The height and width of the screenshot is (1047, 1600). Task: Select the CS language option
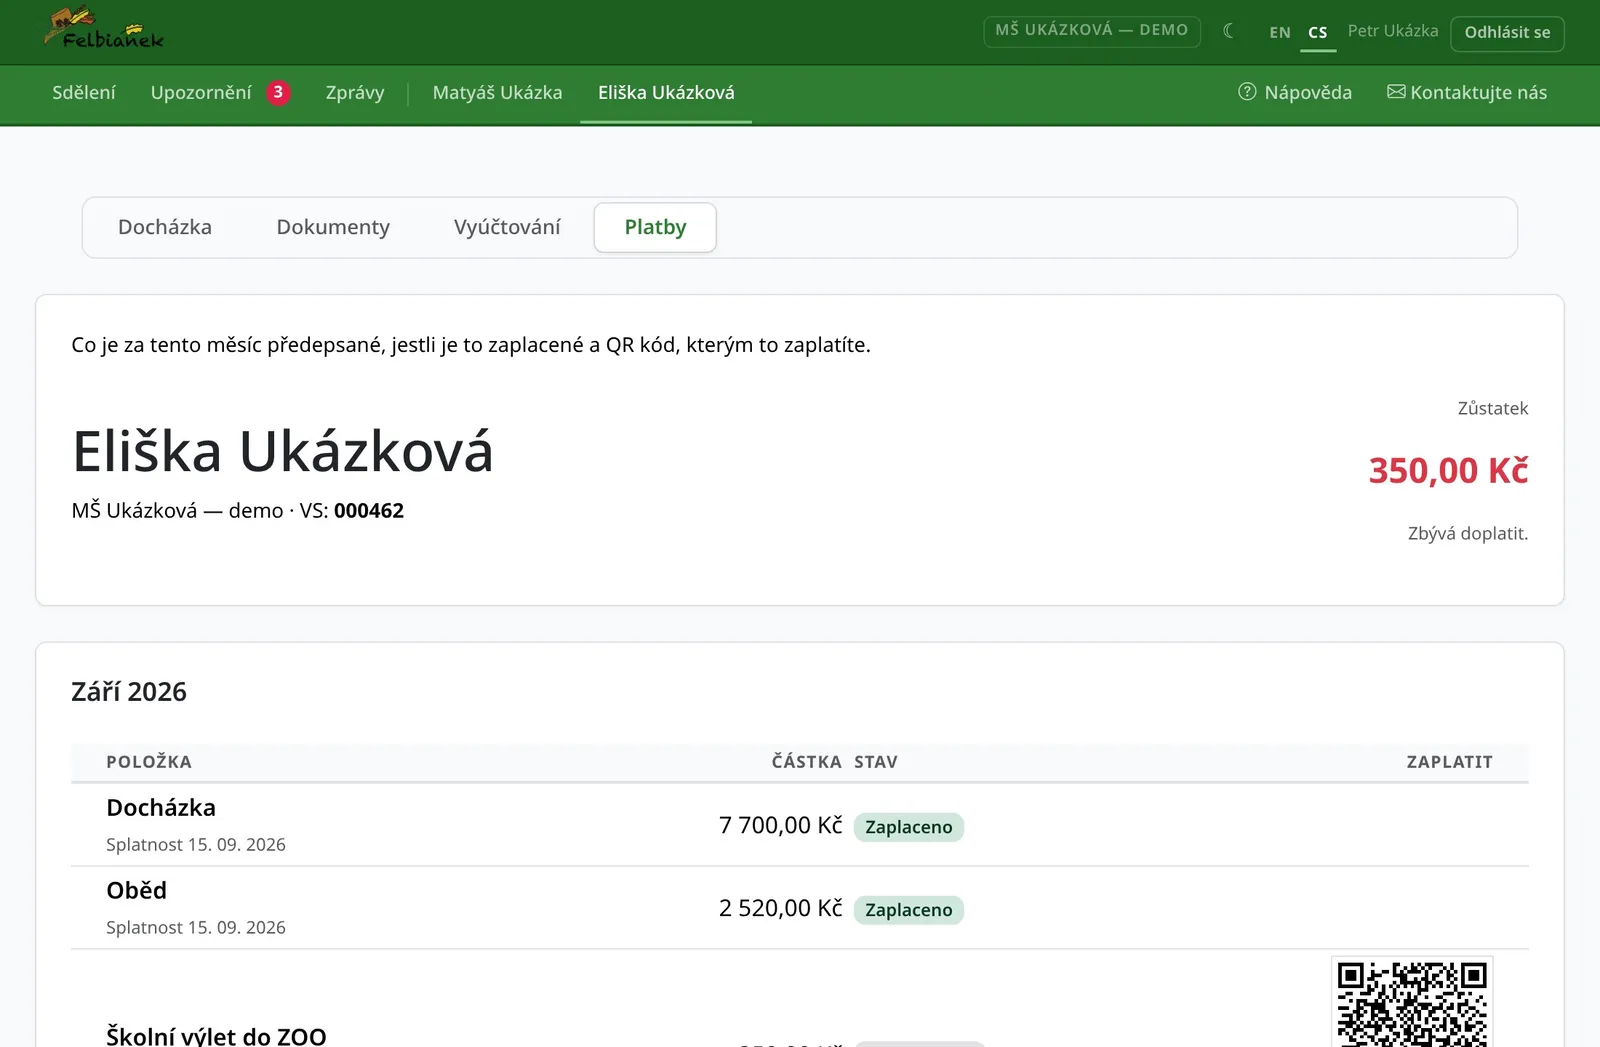click(x=1318, y=32)
